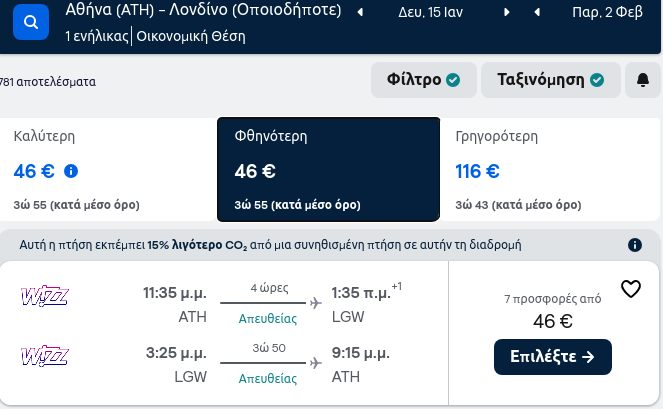This screenshot has width=663, height=409.
Task: Go to previous return date arrow
Action: click(x=537, y=12)
